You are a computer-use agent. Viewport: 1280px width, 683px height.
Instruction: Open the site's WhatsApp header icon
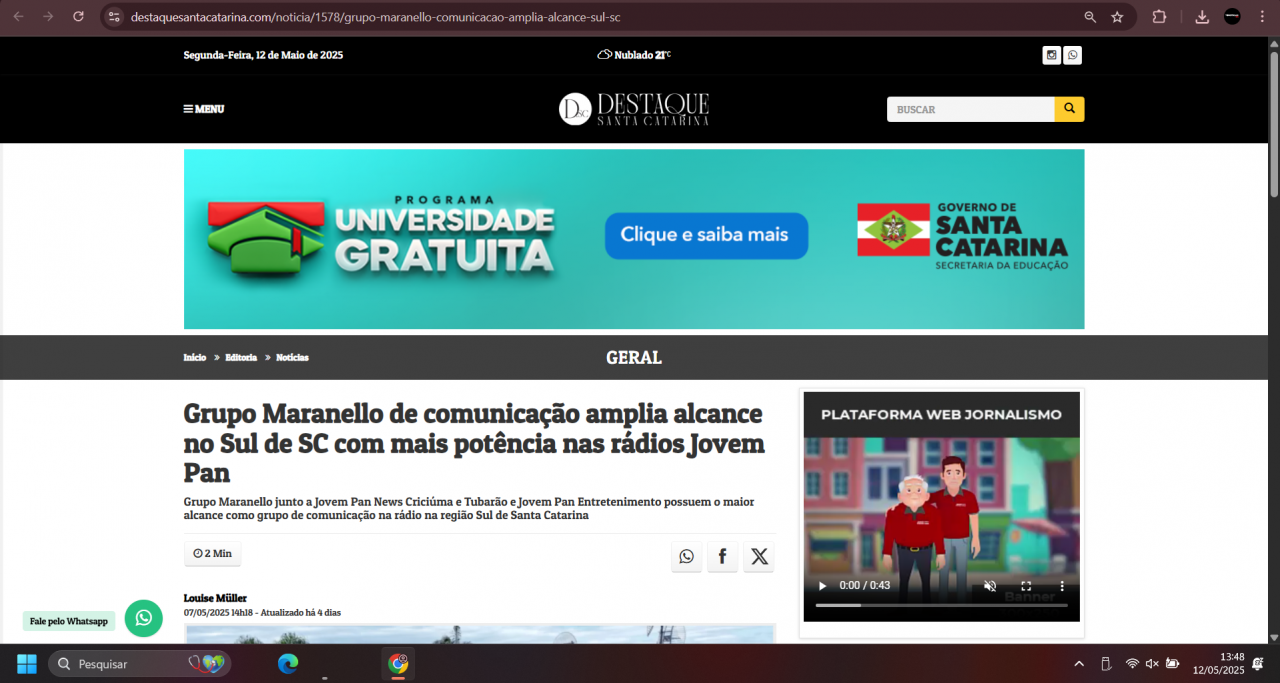pyautogui.click(x=1073, y=55)
